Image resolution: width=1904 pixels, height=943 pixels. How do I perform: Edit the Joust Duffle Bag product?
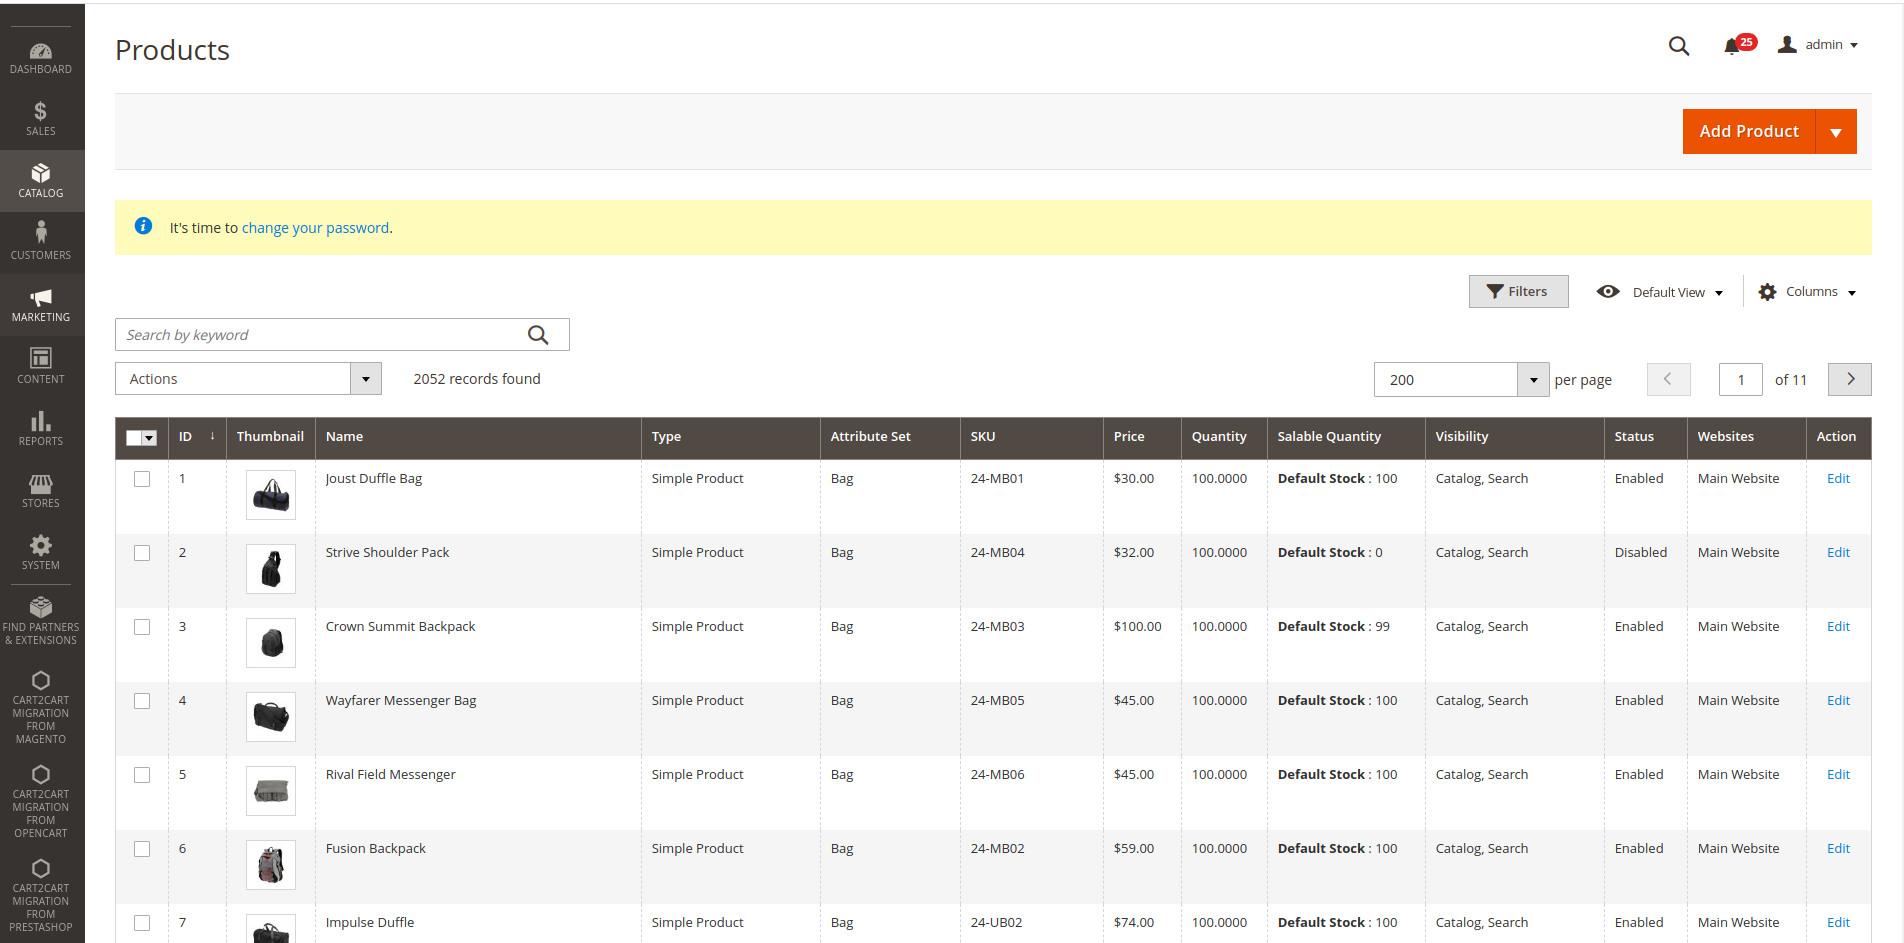(x=1838, y=479)
